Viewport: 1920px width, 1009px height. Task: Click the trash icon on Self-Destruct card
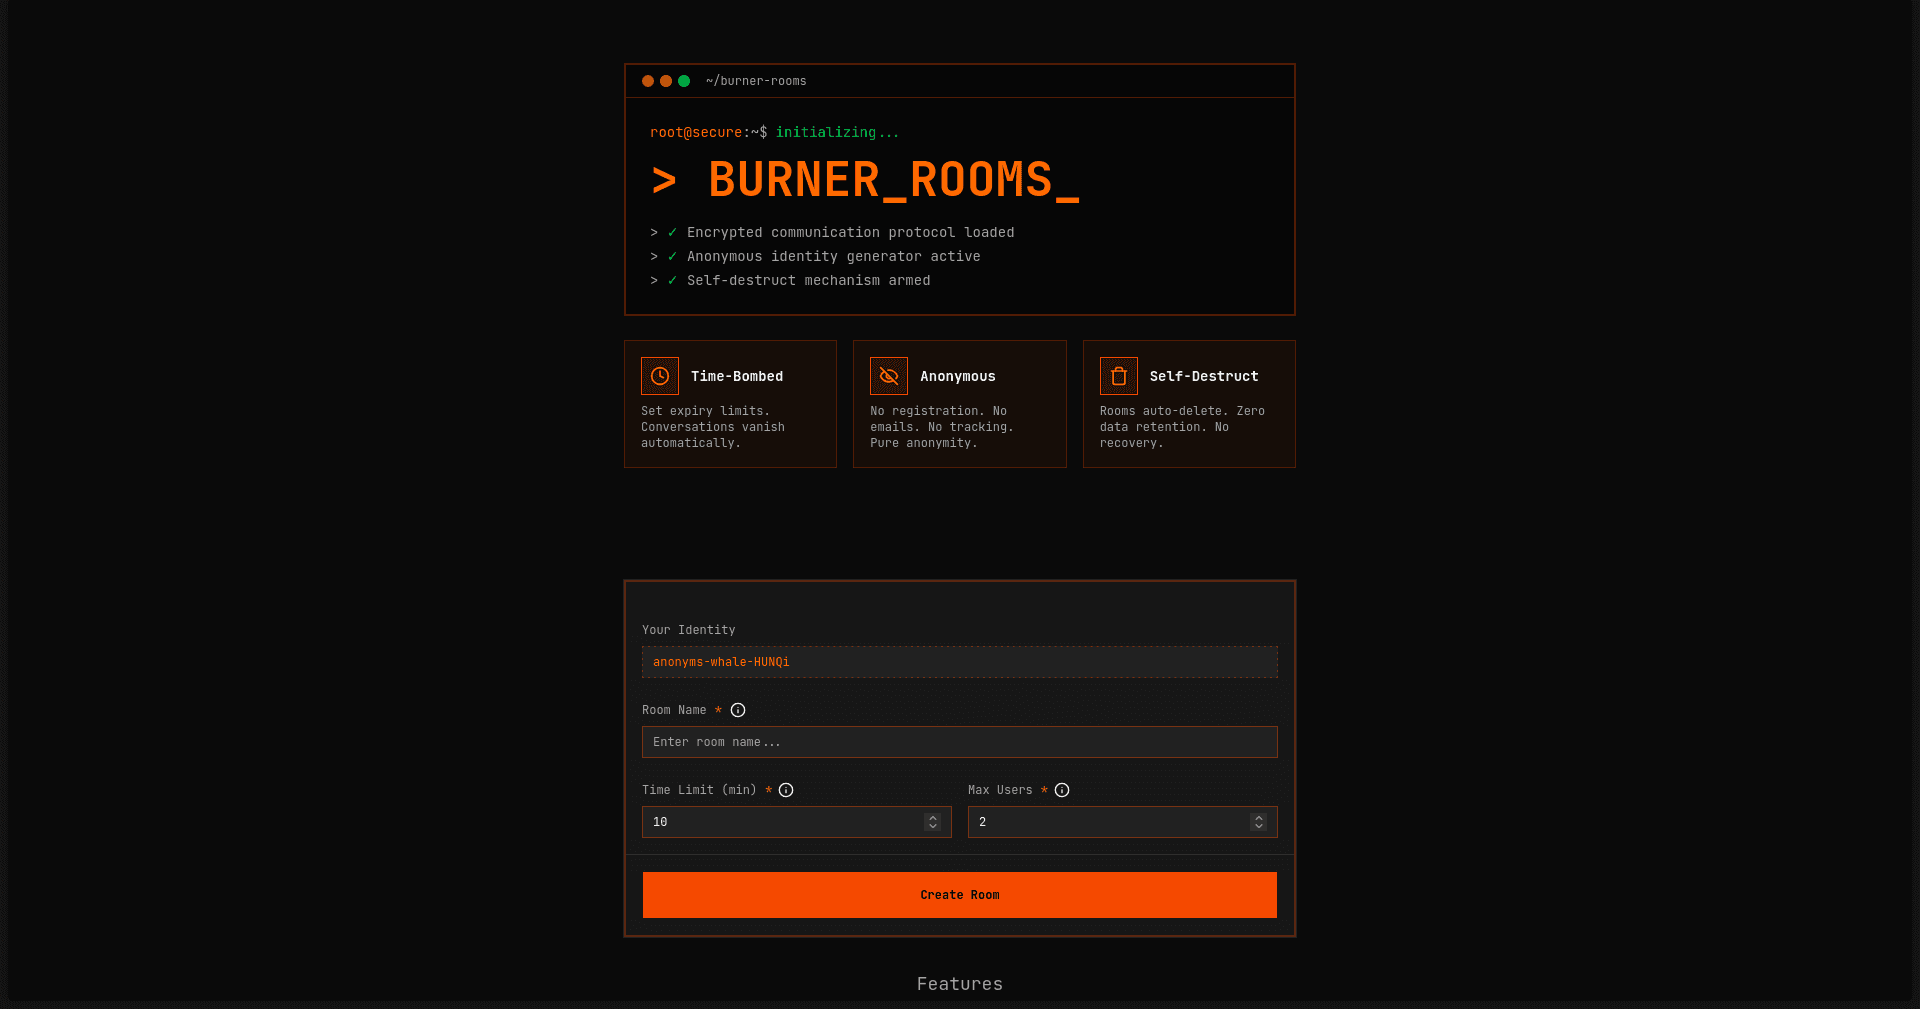tap(1118, 376)
